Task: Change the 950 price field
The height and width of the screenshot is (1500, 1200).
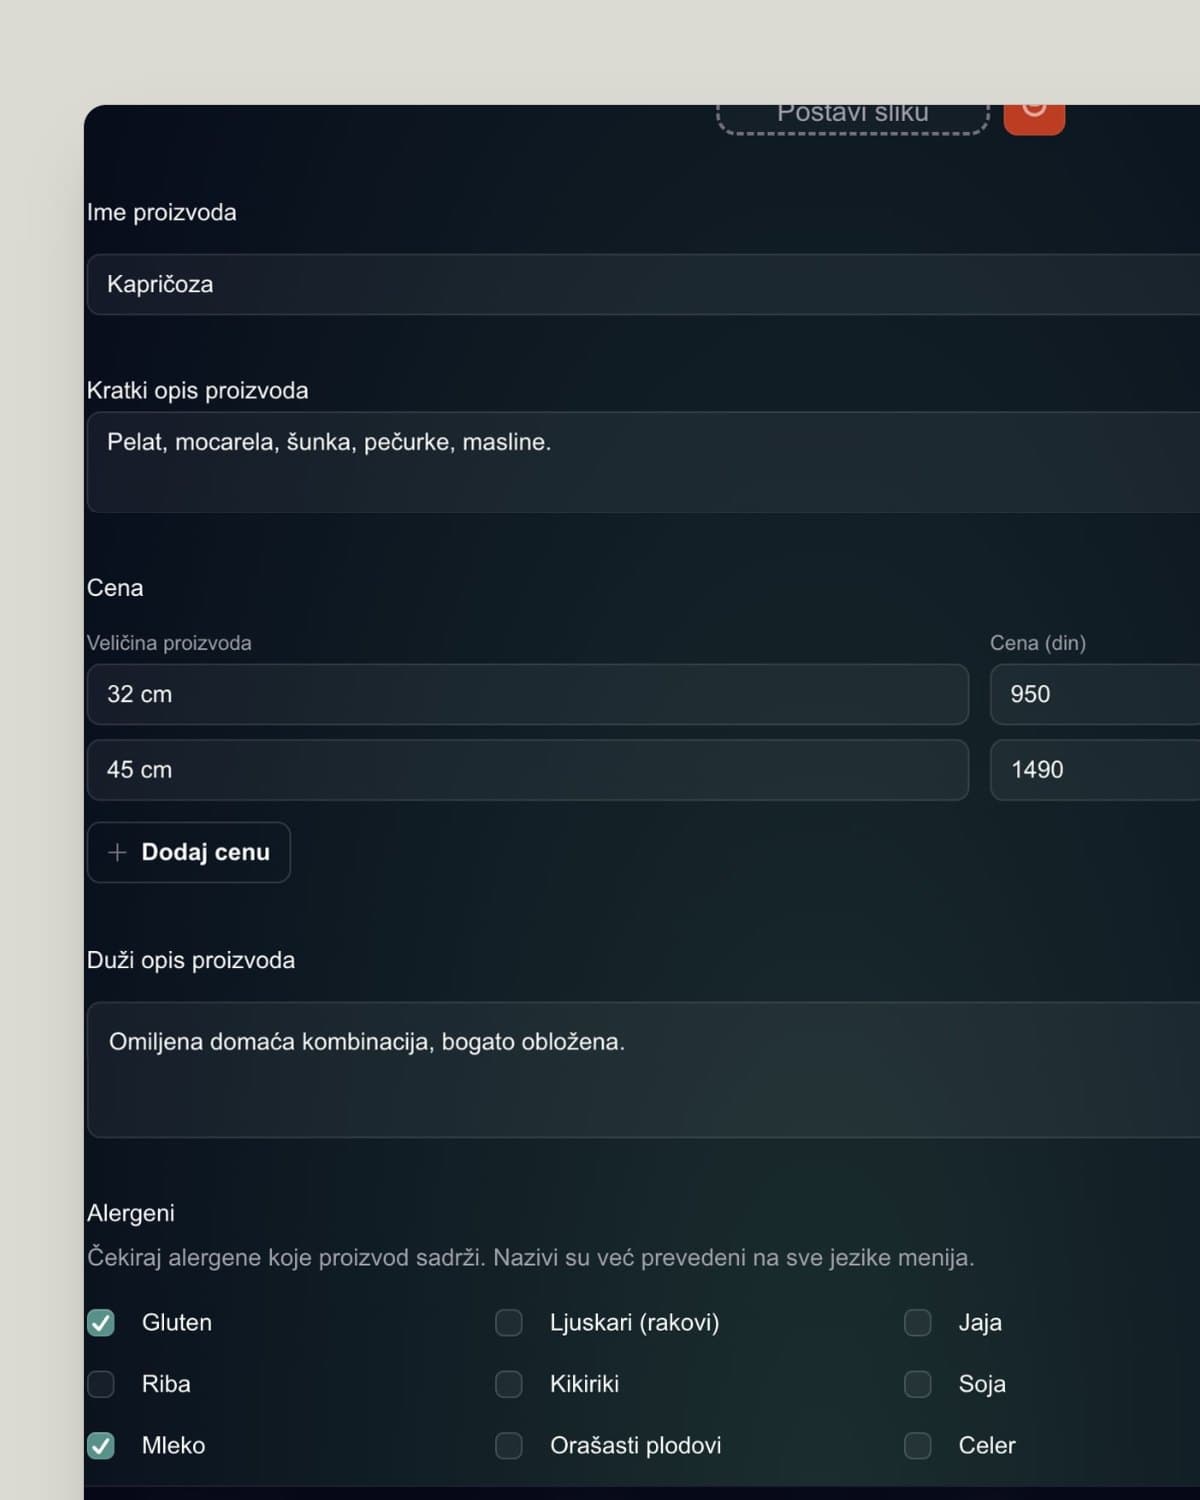Action: (x=1095, y=694)
